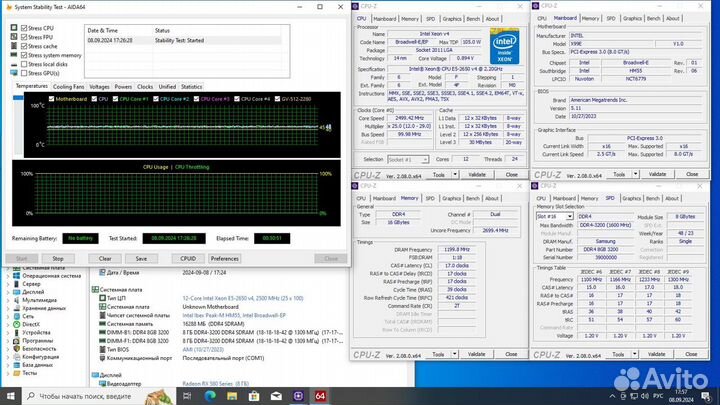
Task: Open the notification center icon
Action: (706, 396)
